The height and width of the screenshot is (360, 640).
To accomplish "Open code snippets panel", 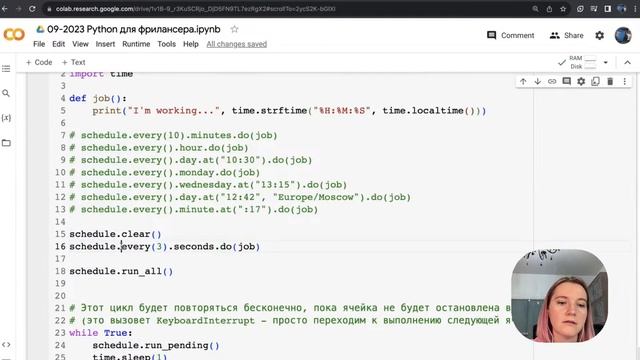I will pos(6,344).
